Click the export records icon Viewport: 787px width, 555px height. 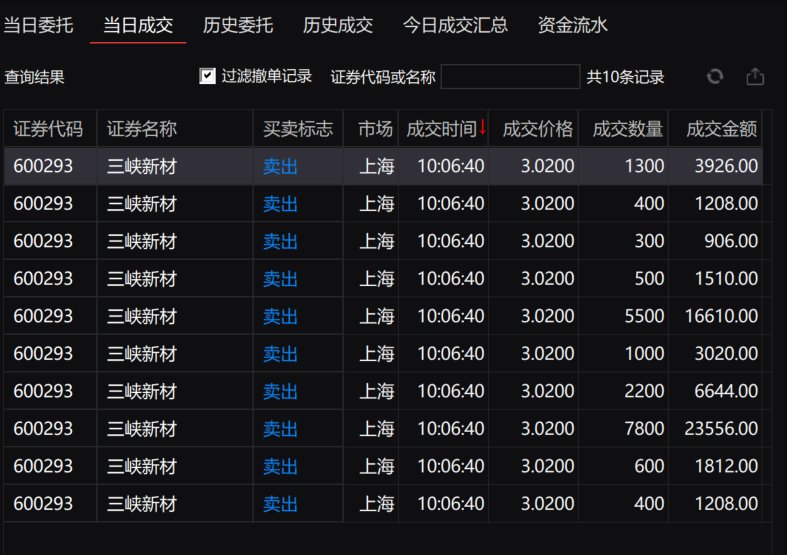[755, 77]
